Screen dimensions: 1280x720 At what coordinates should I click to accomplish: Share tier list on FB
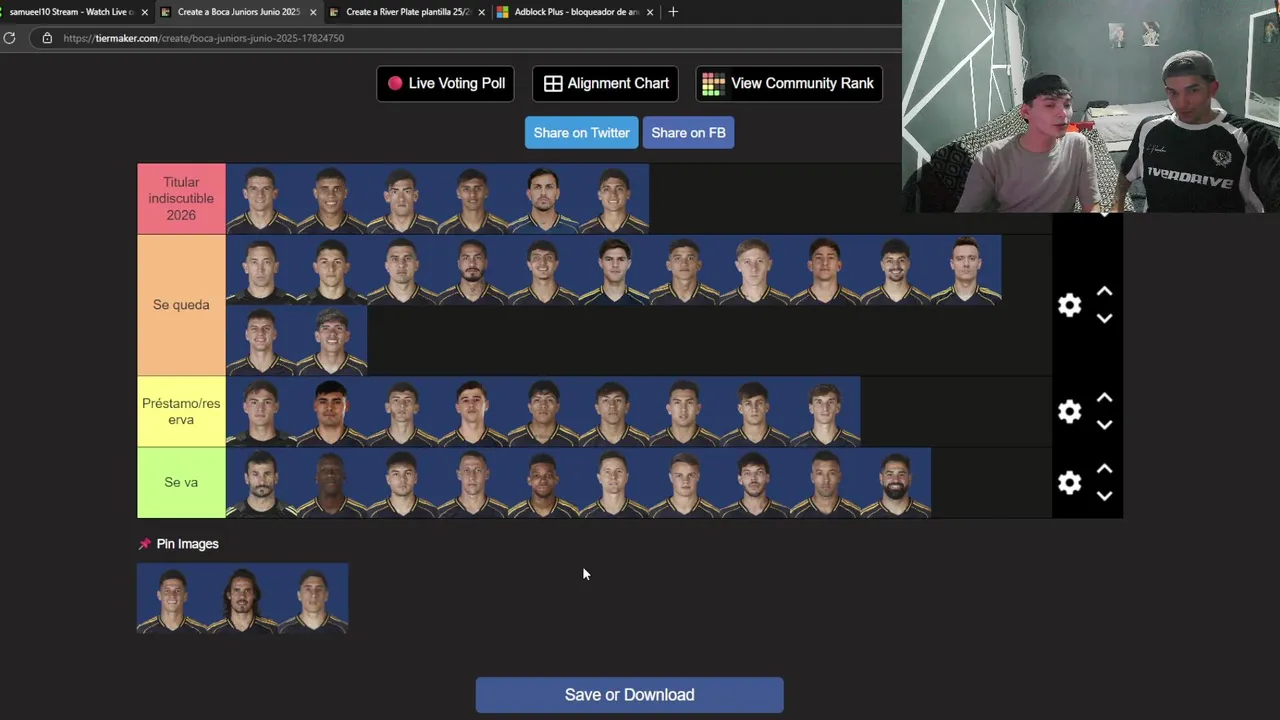click(688, 133)
